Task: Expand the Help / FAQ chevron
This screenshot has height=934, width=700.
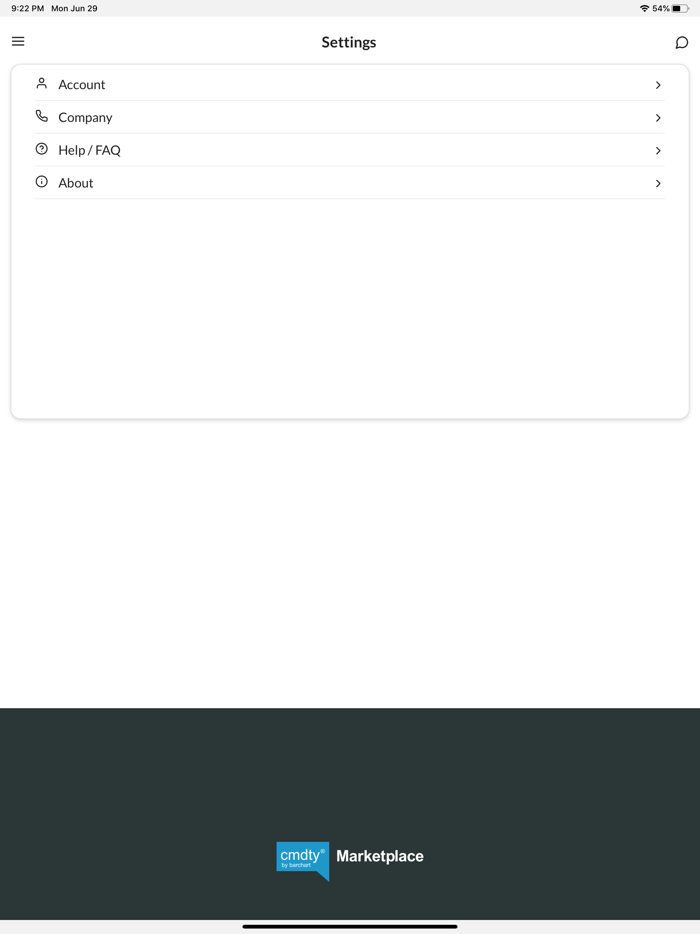Action: pyautogui.click(x=658, y=151)
